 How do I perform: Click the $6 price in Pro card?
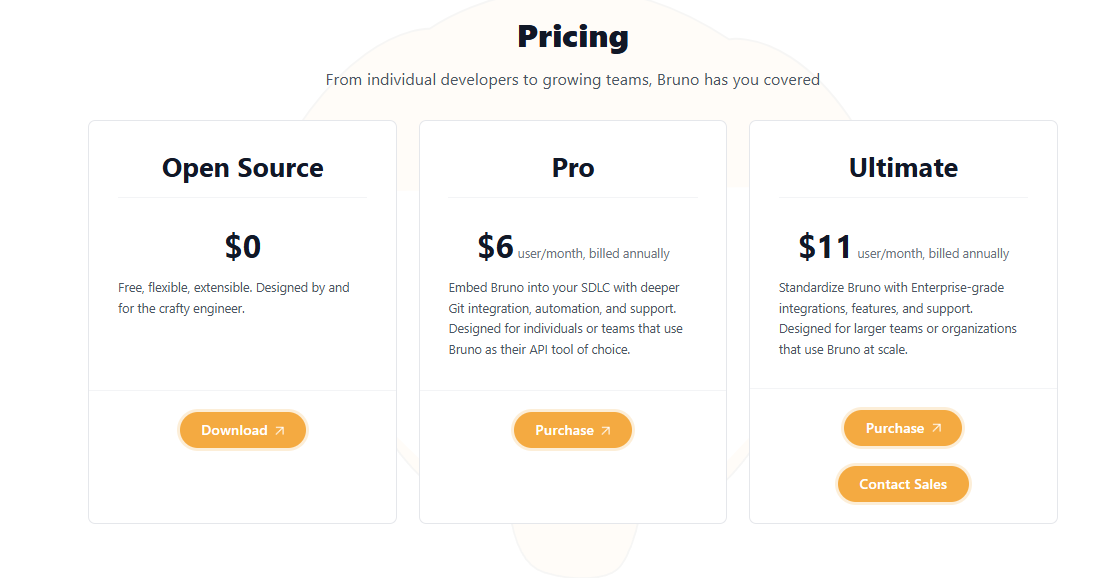495,246
